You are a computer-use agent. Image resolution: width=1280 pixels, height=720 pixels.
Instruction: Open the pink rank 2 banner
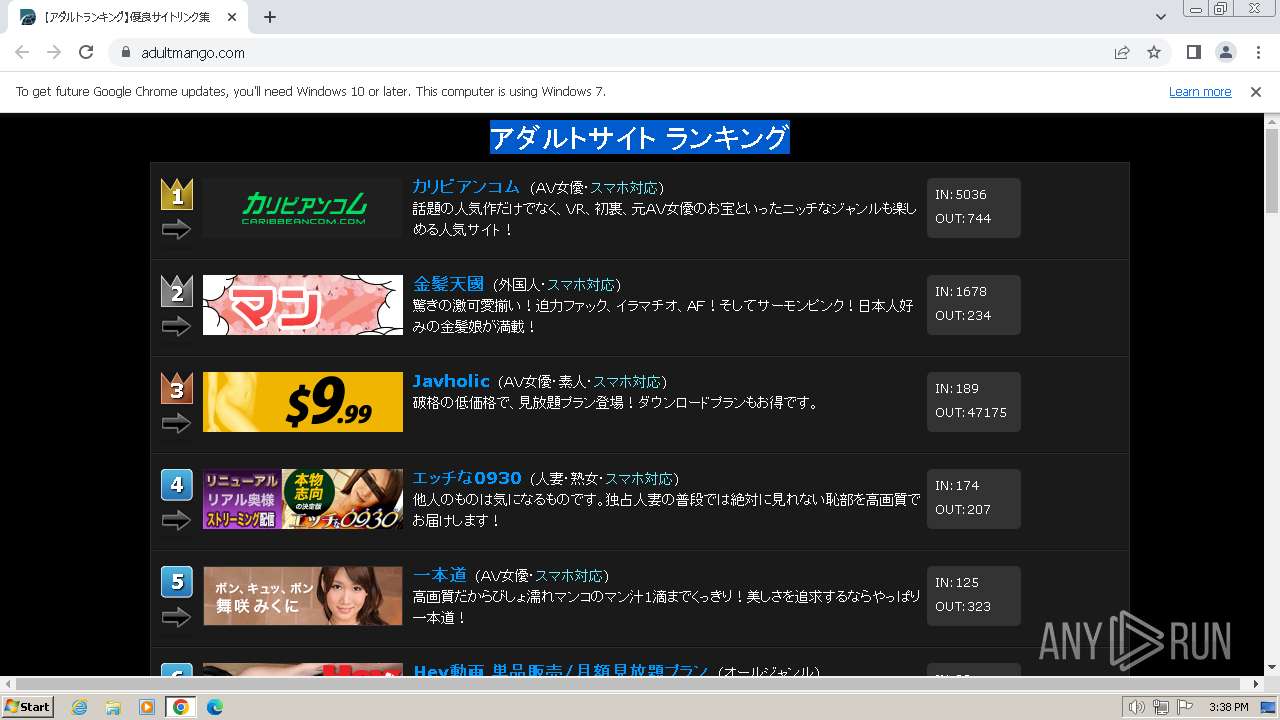point(303,305)
